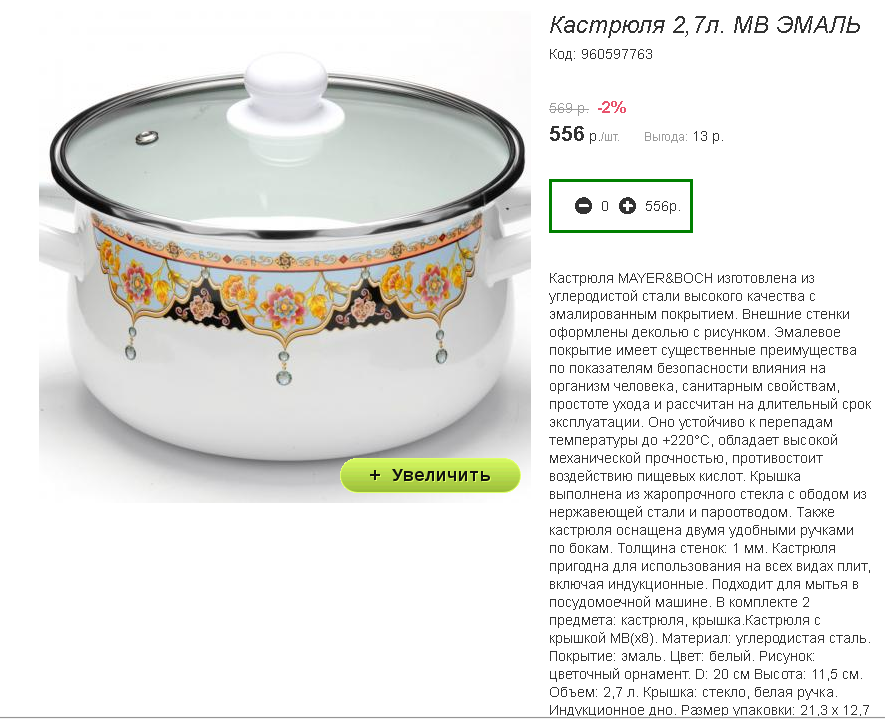Click the р./шт. unit label
The height and width of the screenshot is (719, 885).
pos(604,137)
